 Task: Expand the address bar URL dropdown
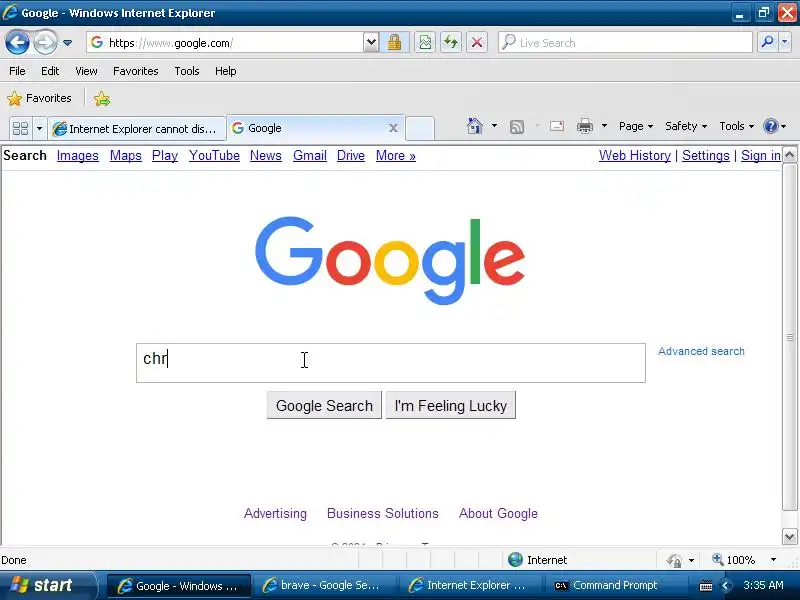(371, 43)
